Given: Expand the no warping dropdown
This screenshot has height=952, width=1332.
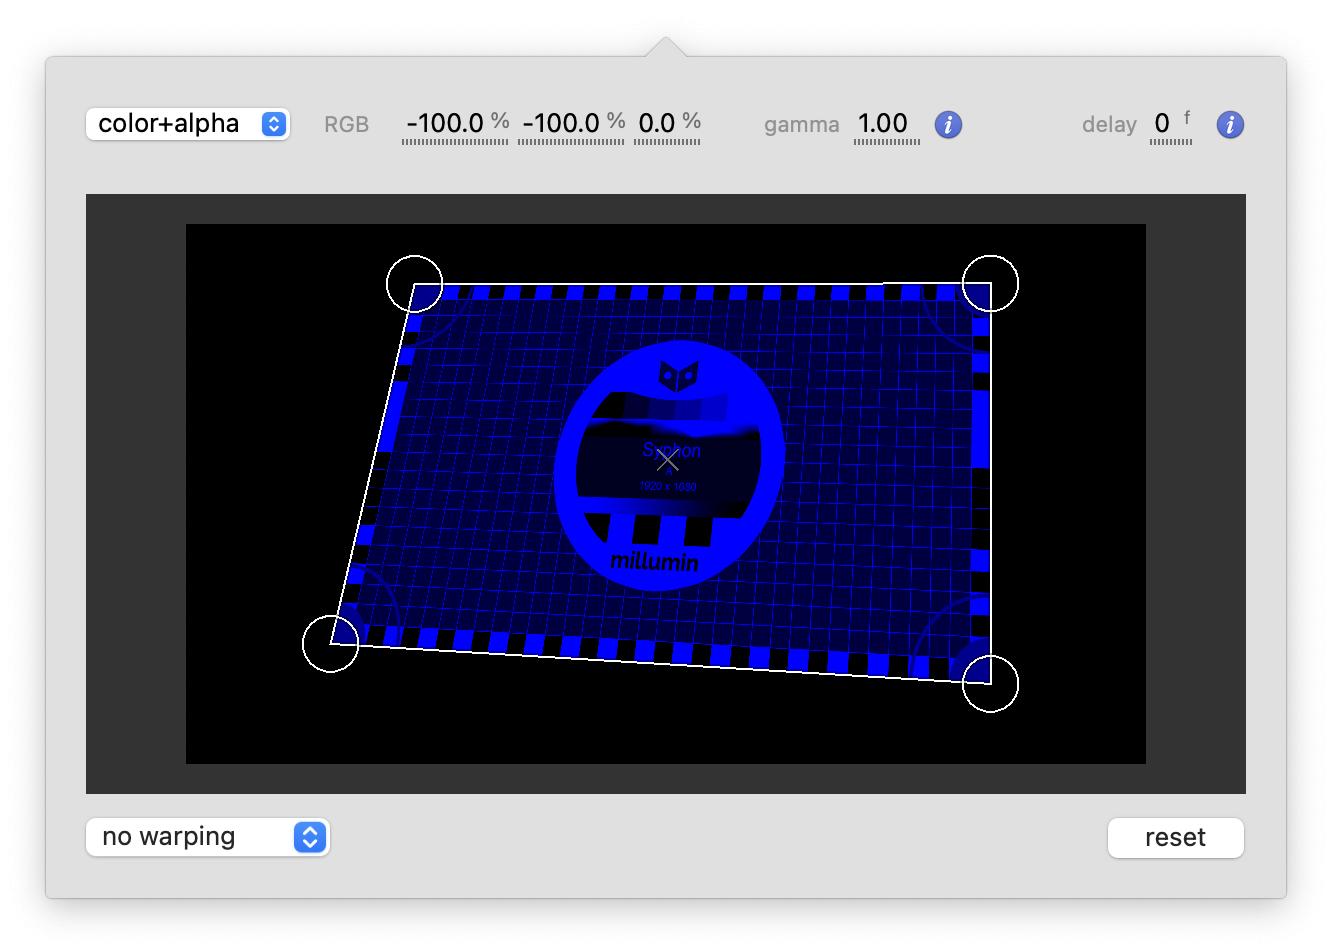Looking at the screenshot, I should pyautogui.click(x=208, y=837).
